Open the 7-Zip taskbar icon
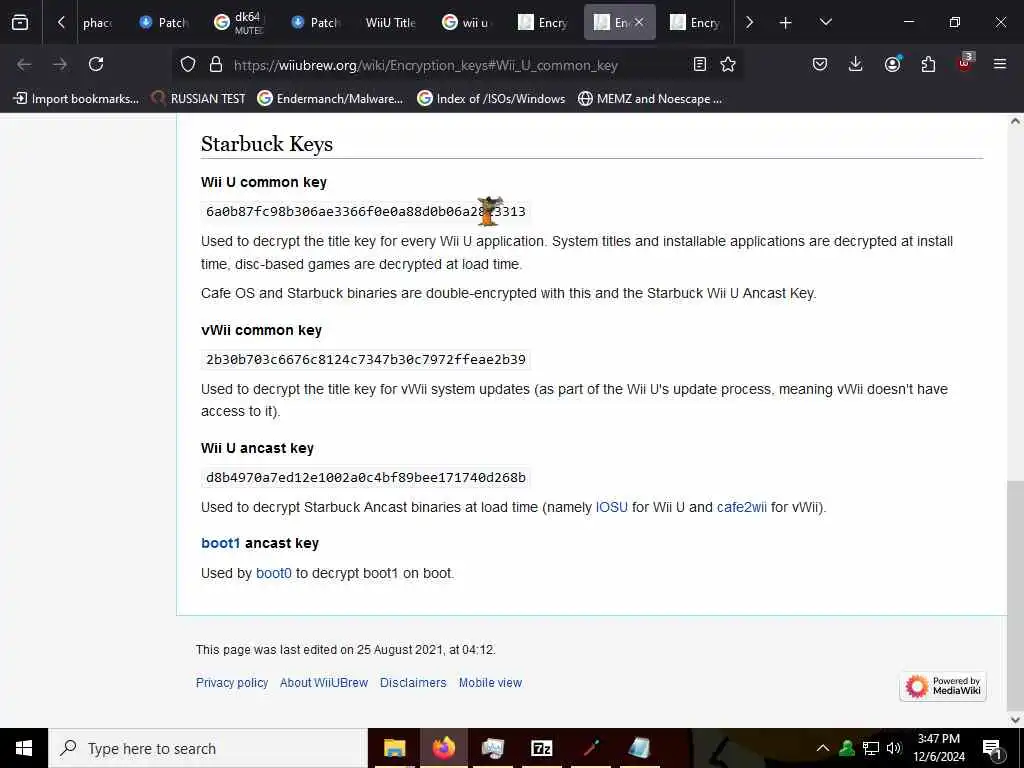The height and width of the screenshot is (768, 1024). (x=541, y=748)
